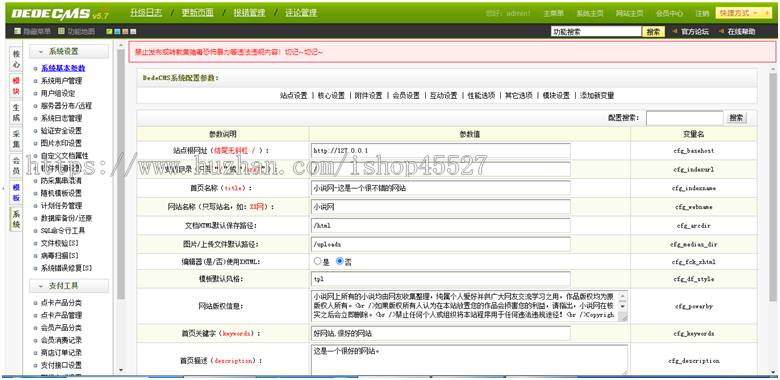Click the 首页描述 description textarea

click(x=470, y=360)
